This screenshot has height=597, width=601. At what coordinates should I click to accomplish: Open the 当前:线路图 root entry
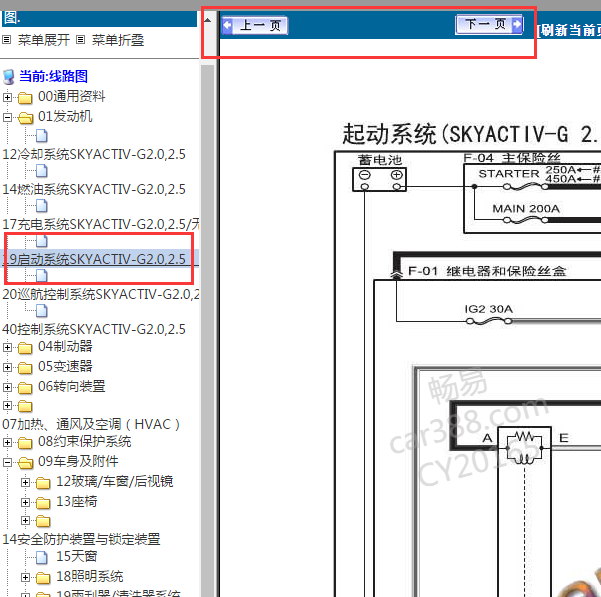pyautogui.click(x=53, y=76)
